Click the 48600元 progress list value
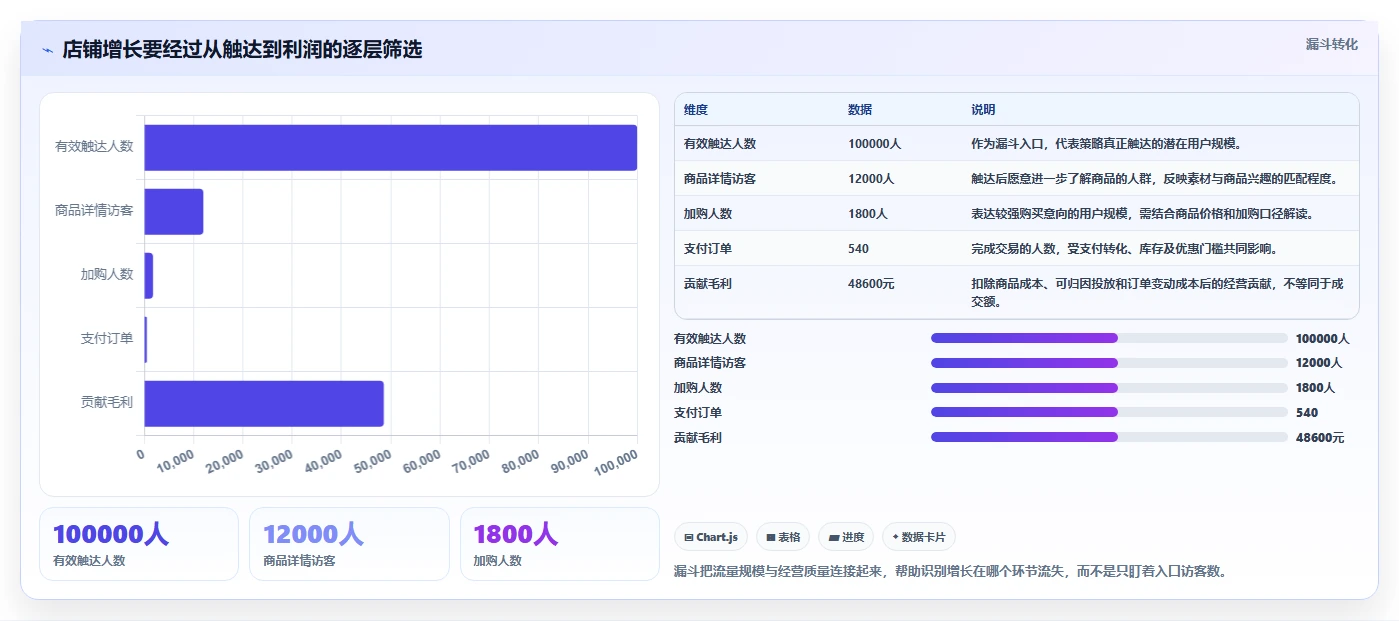The height and width of the screenshot is (621, 1399). coord(1320,438)
